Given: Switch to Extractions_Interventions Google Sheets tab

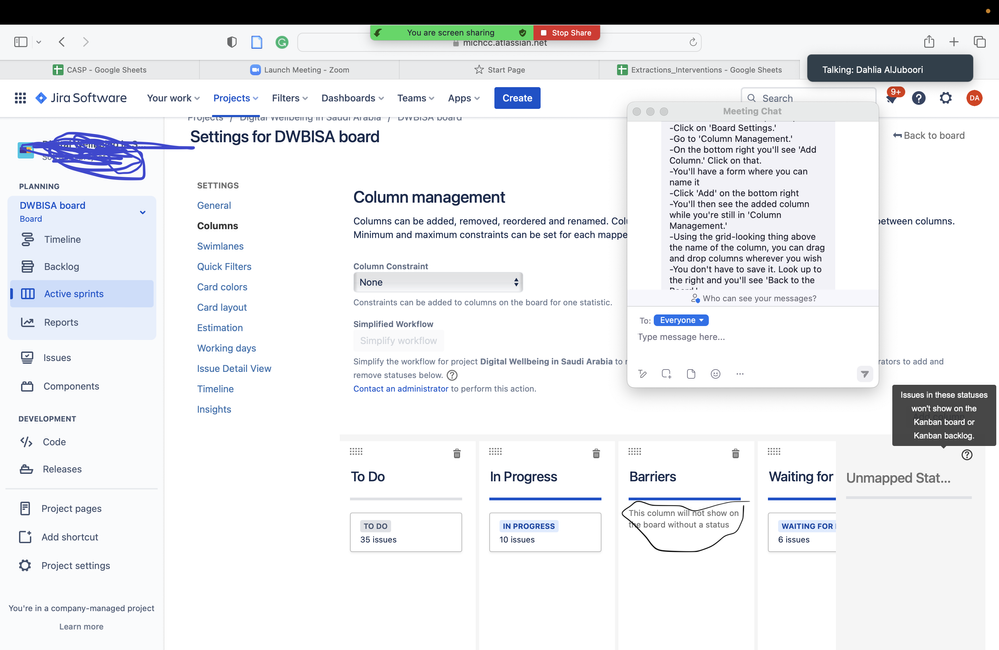Looking at the screenshot, I should pyautogui.click(x=699, y=70).
